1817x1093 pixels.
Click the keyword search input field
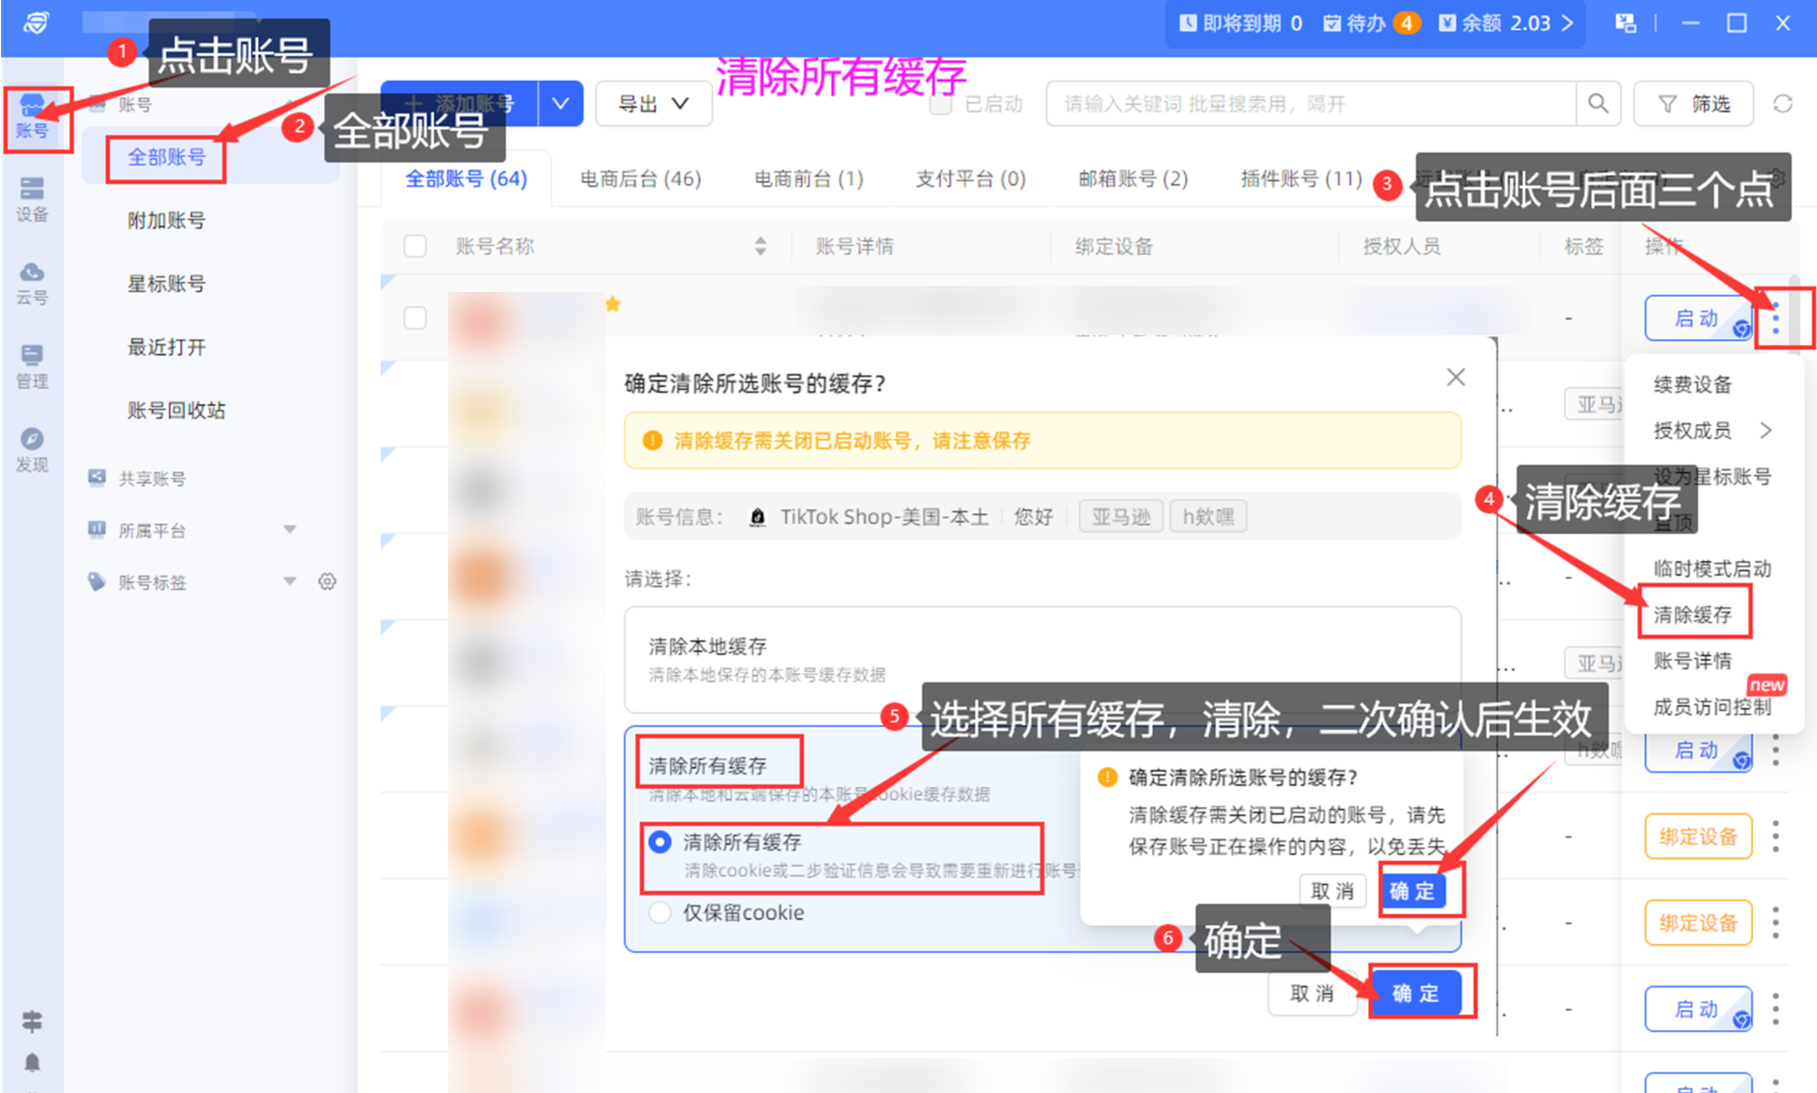[1310, 104]
